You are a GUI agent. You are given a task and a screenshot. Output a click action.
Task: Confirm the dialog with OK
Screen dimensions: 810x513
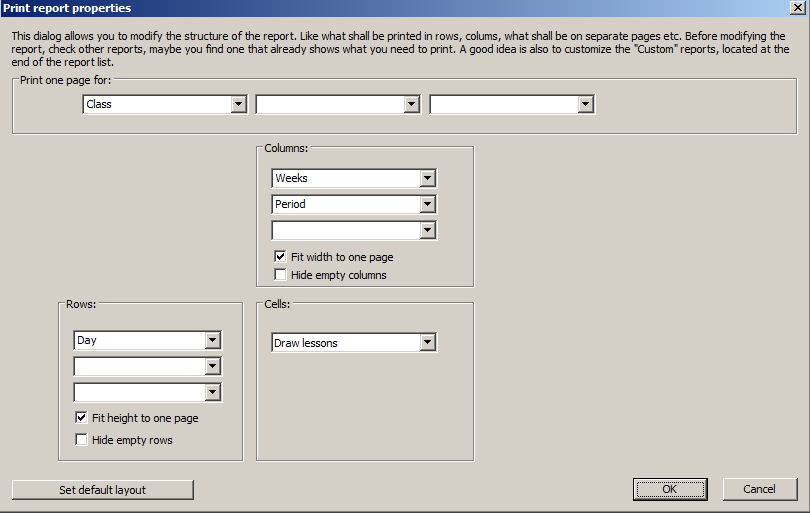[x=669, y=489]
